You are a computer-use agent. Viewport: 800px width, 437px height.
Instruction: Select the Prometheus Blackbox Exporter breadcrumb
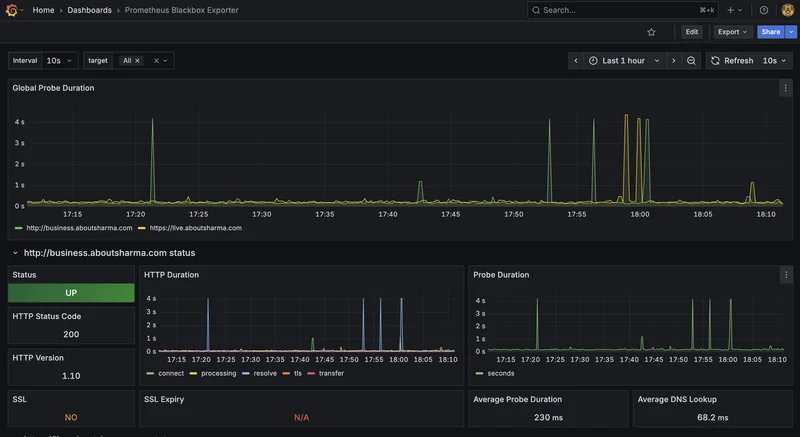(x=181, y=10)
